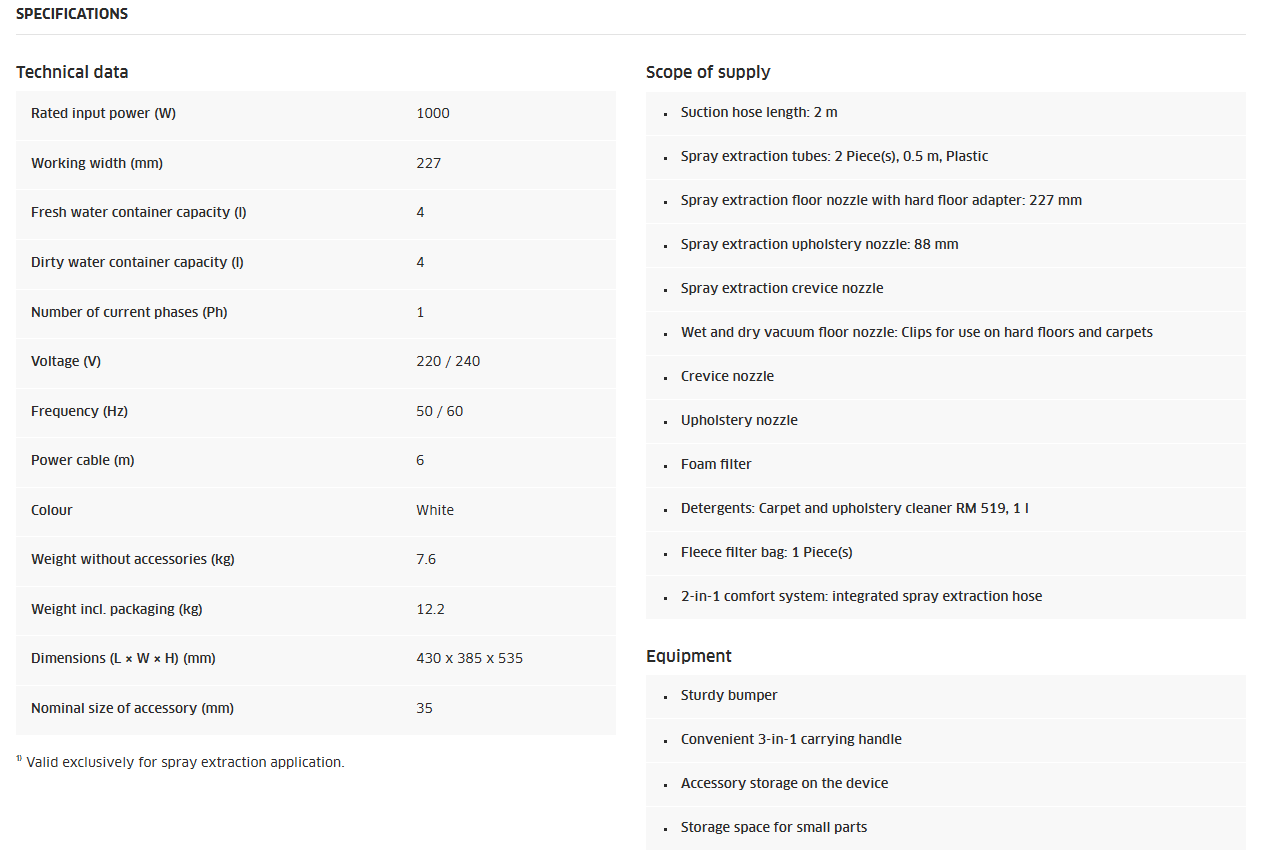
Task: Click the Working width value 227
Action: point(428,163)
